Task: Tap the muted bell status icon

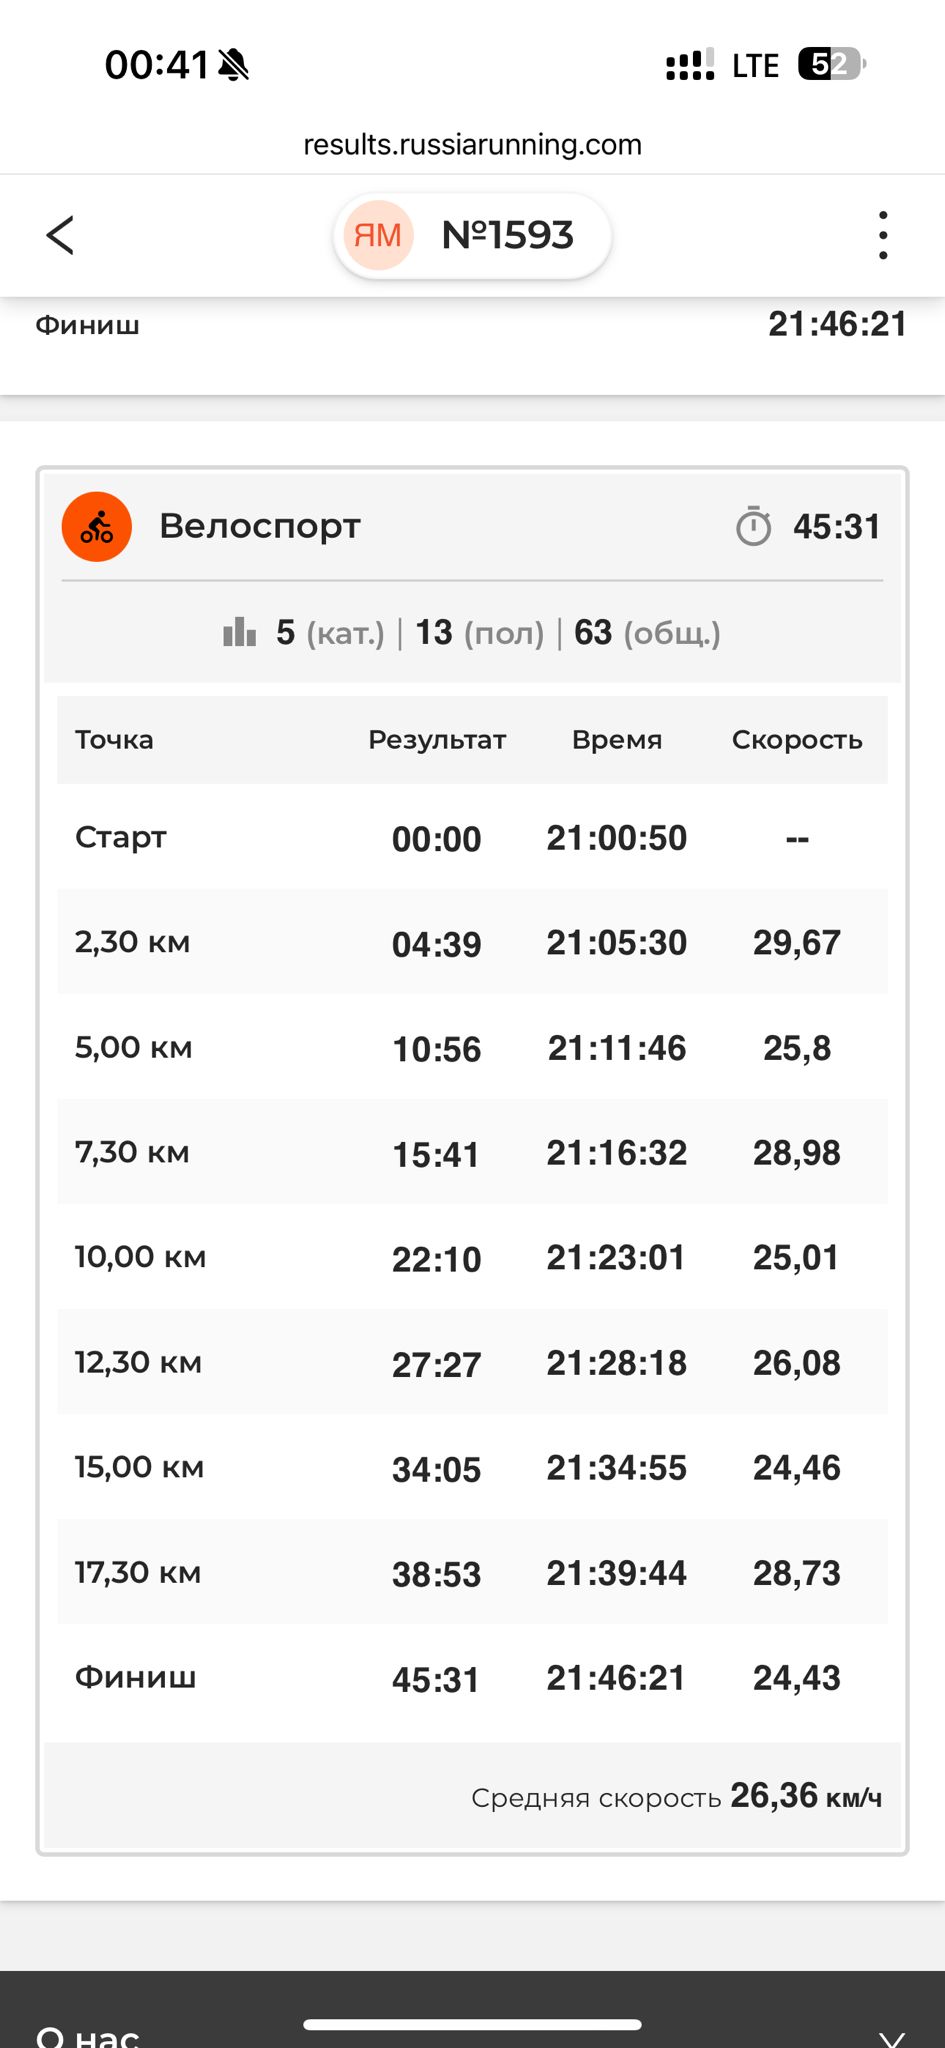Action: click(234, 65)
